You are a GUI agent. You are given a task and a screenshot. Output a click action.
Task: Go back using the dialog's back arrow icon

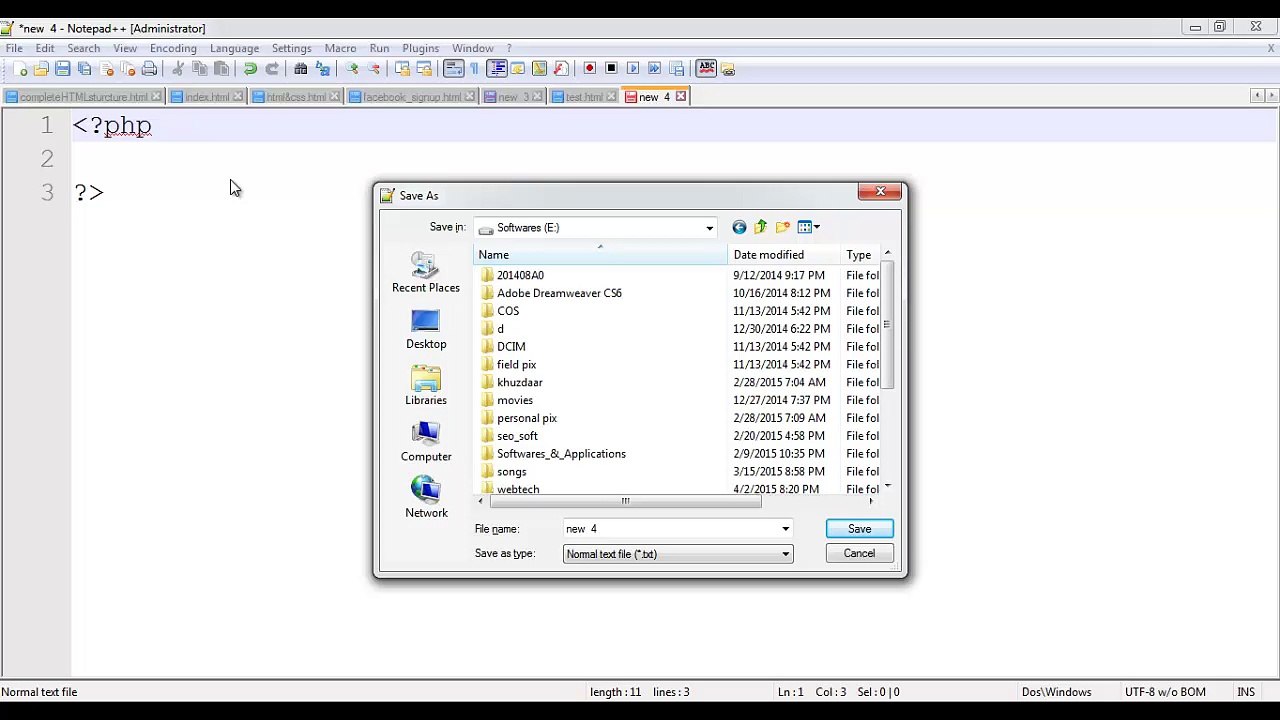[x=739, y=228]
